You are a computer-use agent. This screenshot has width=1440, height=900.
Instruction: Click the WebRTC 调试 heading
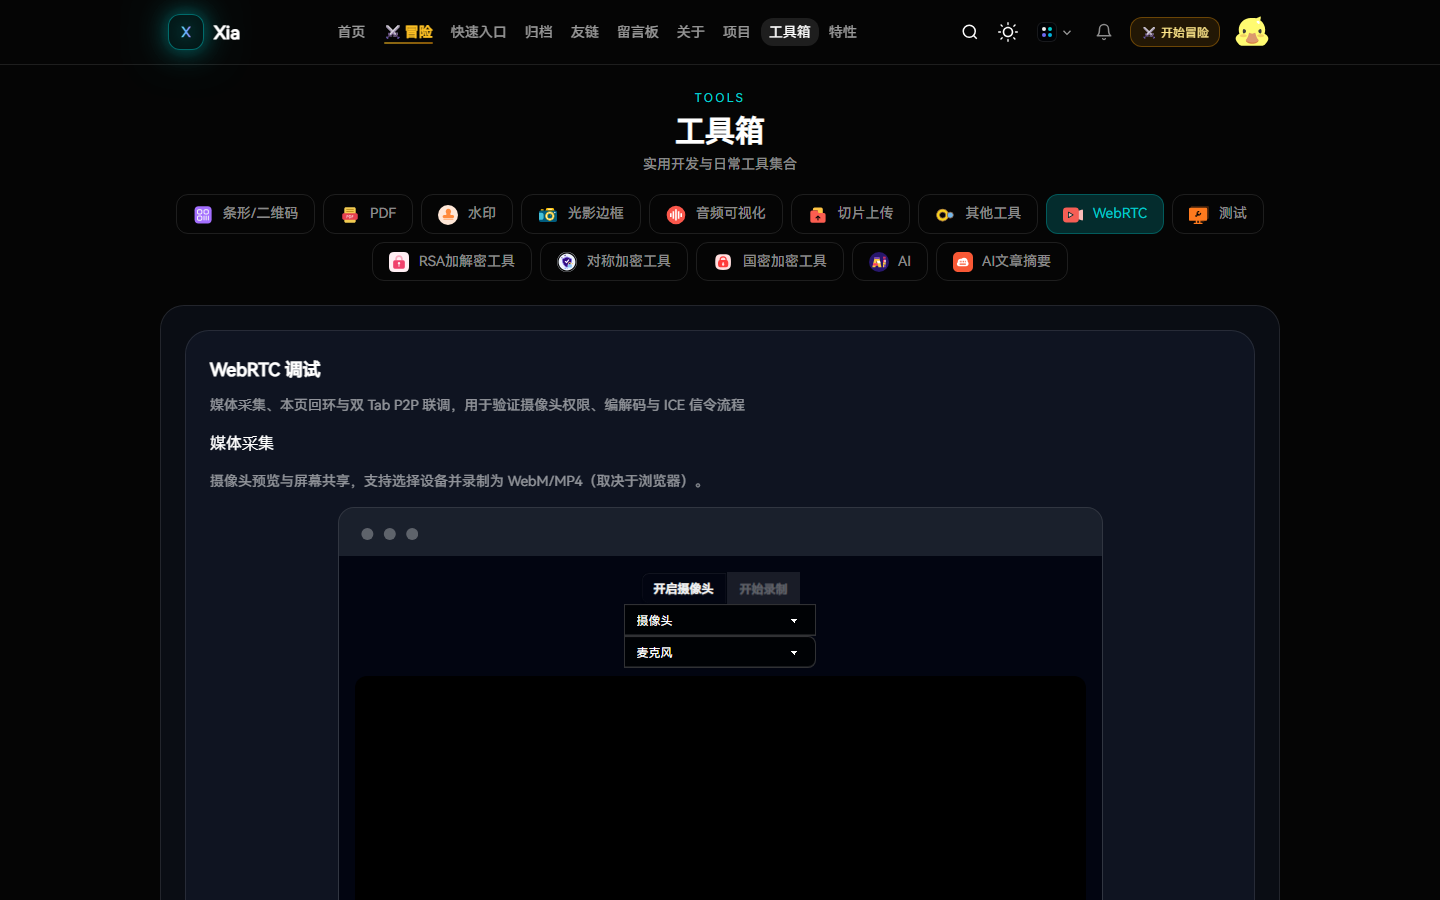pos(265,370)
